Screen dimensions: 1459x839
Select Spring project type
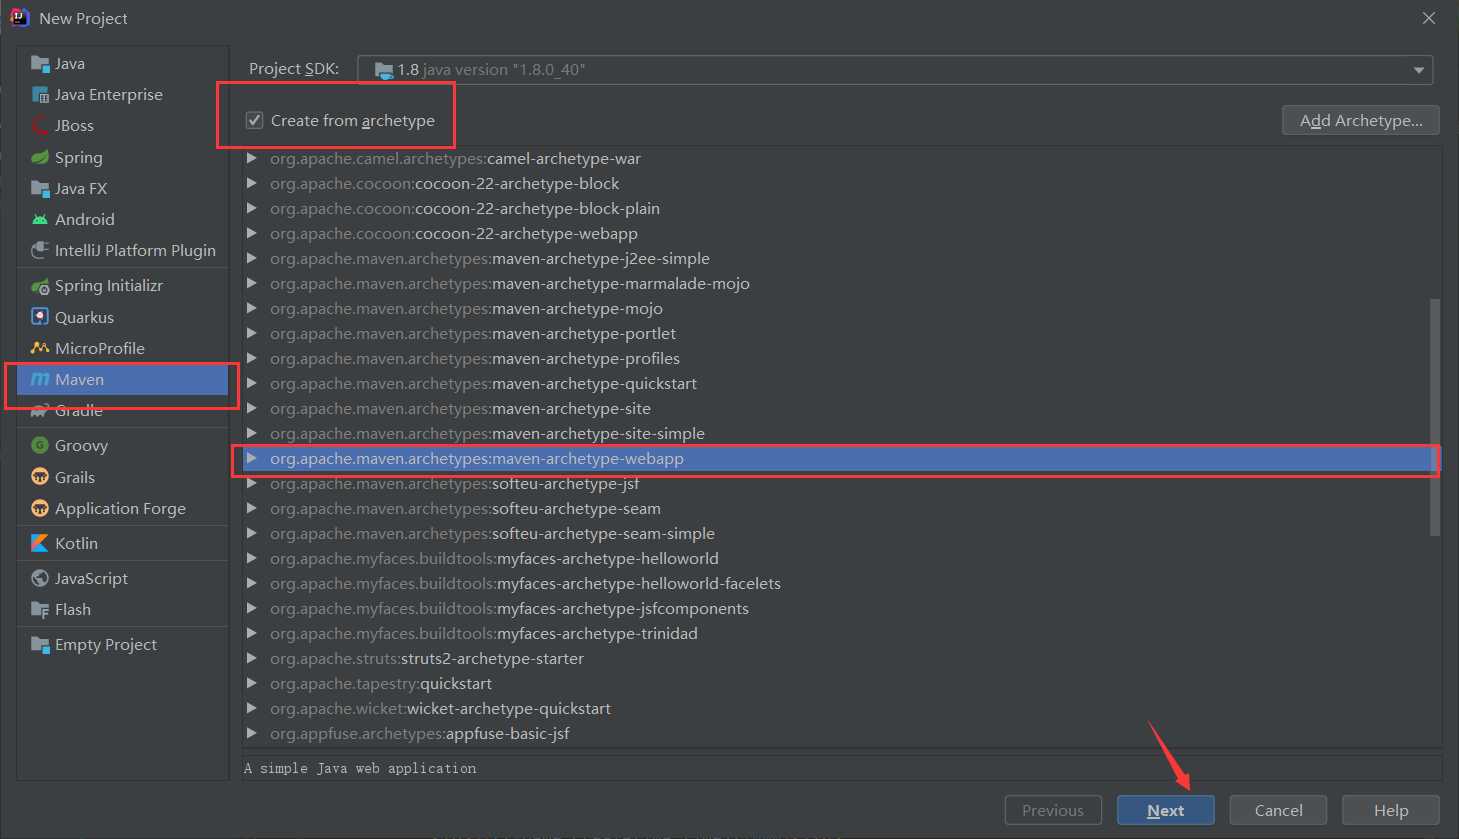pos(122,157)
